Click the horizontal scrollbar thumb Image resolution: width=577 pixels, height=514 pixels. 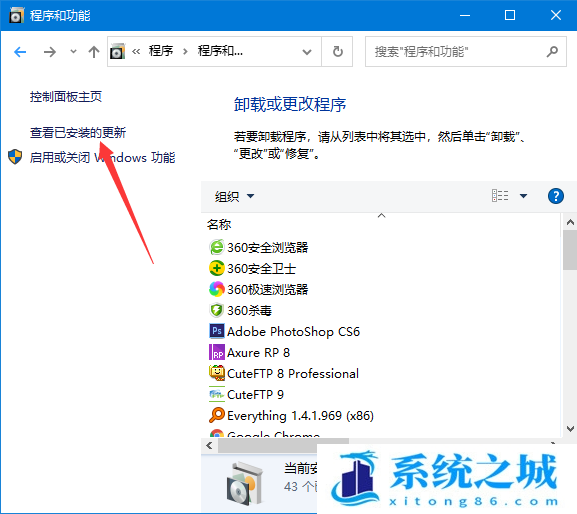(283, 446)
